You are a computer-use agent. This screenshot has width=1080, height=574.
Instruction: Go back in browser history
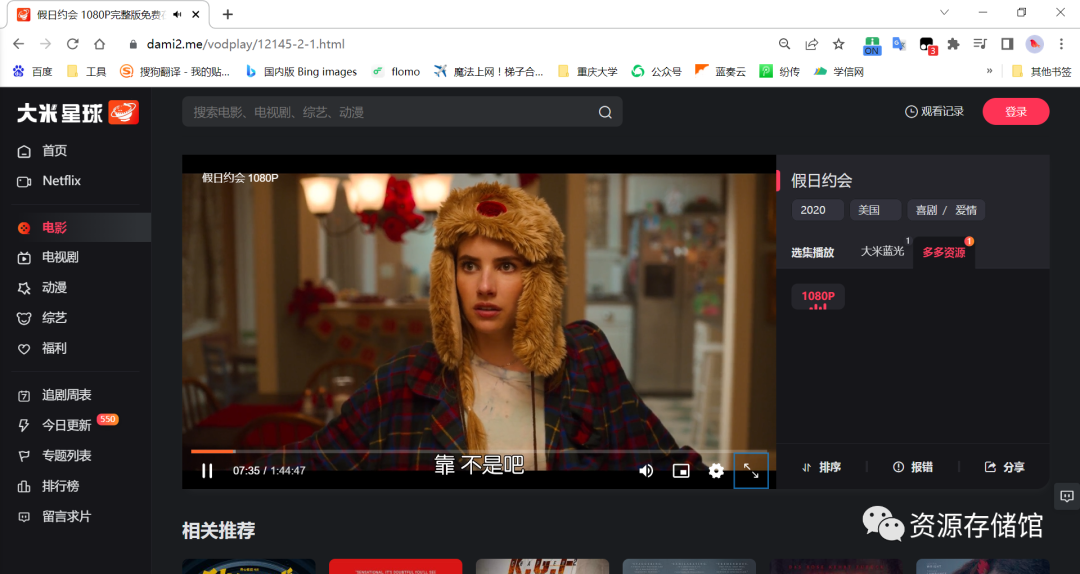19,44
